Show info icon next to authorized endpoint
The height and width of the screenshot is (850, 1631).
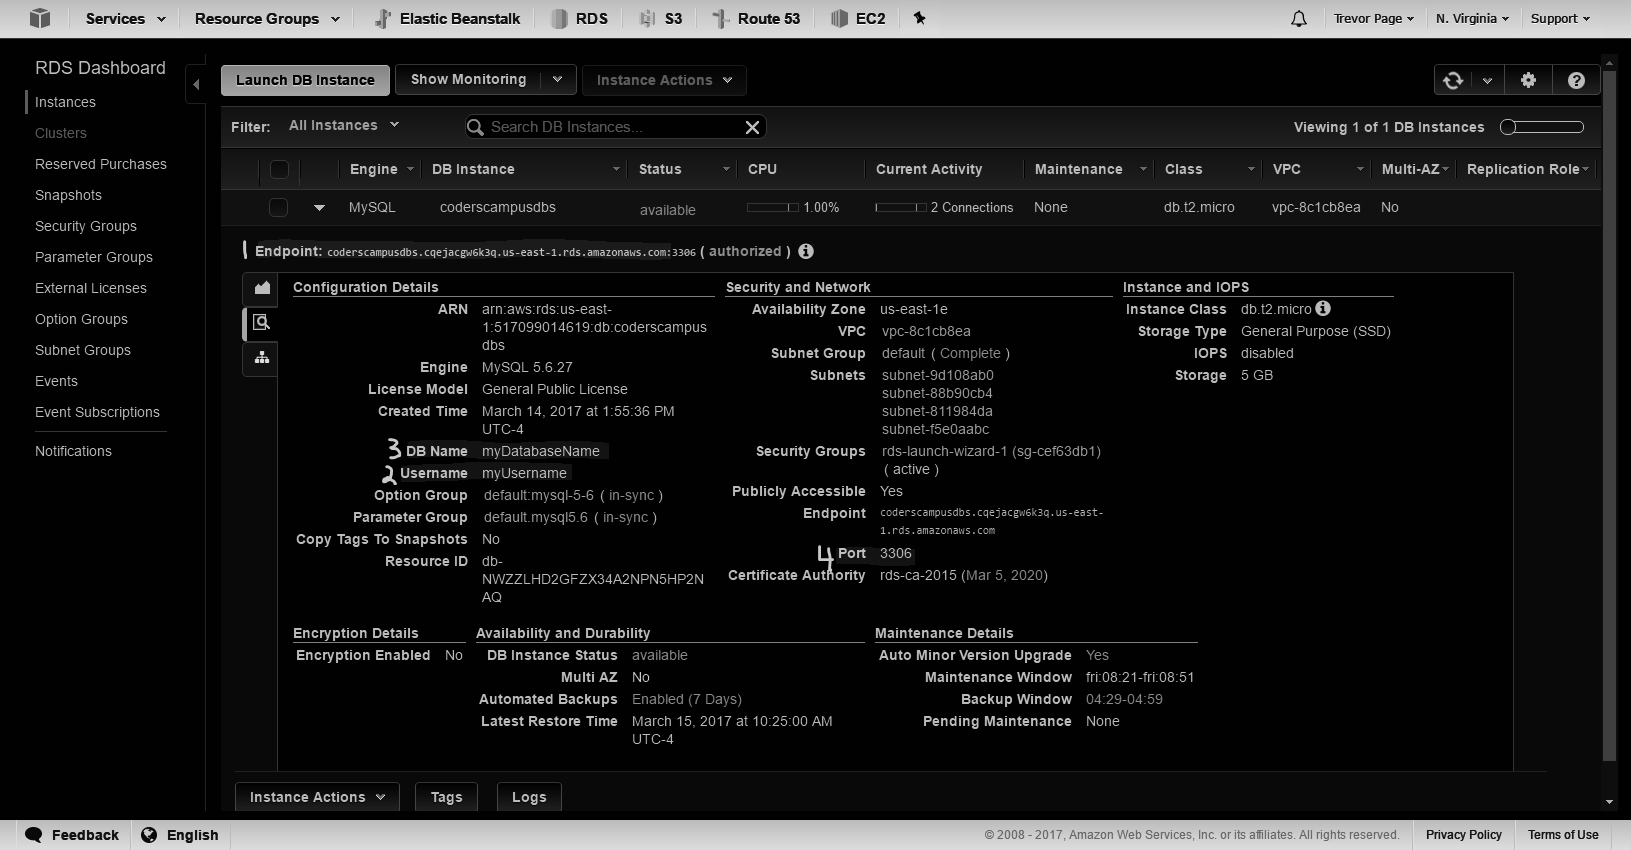click(x=806, y=251)
